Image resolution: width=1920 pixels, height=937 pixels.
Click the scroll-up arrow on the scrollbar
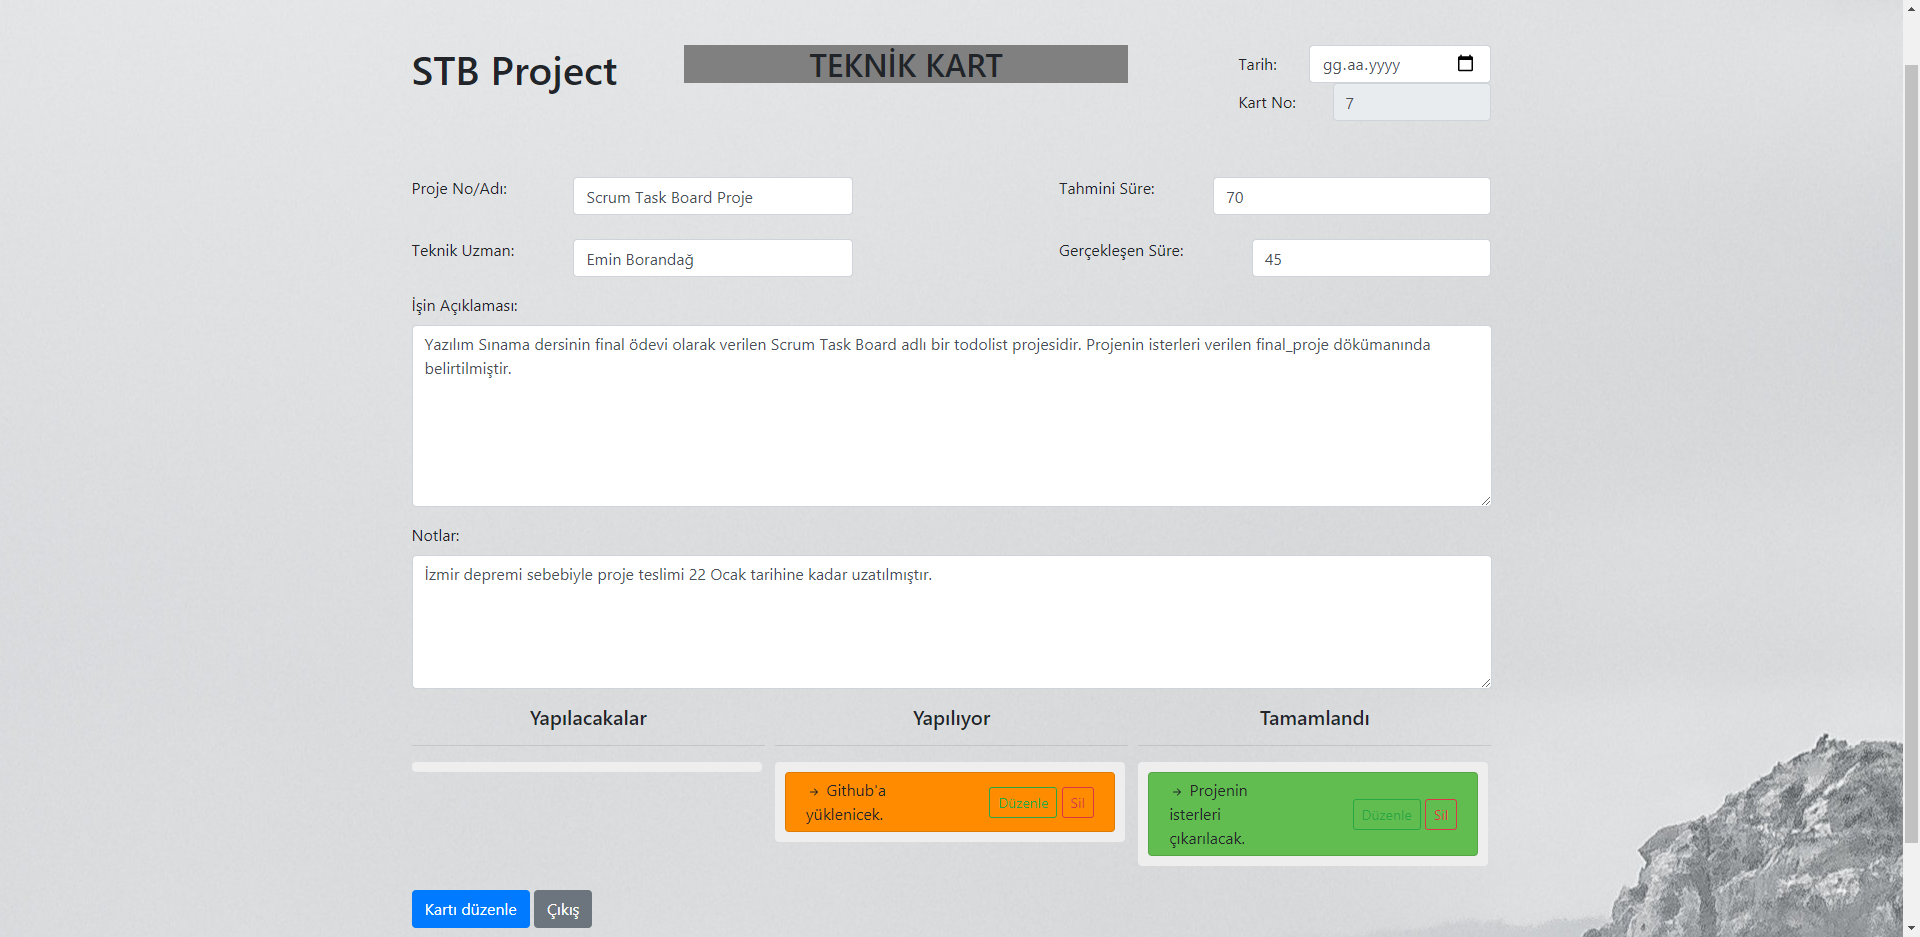(1911, 8)
